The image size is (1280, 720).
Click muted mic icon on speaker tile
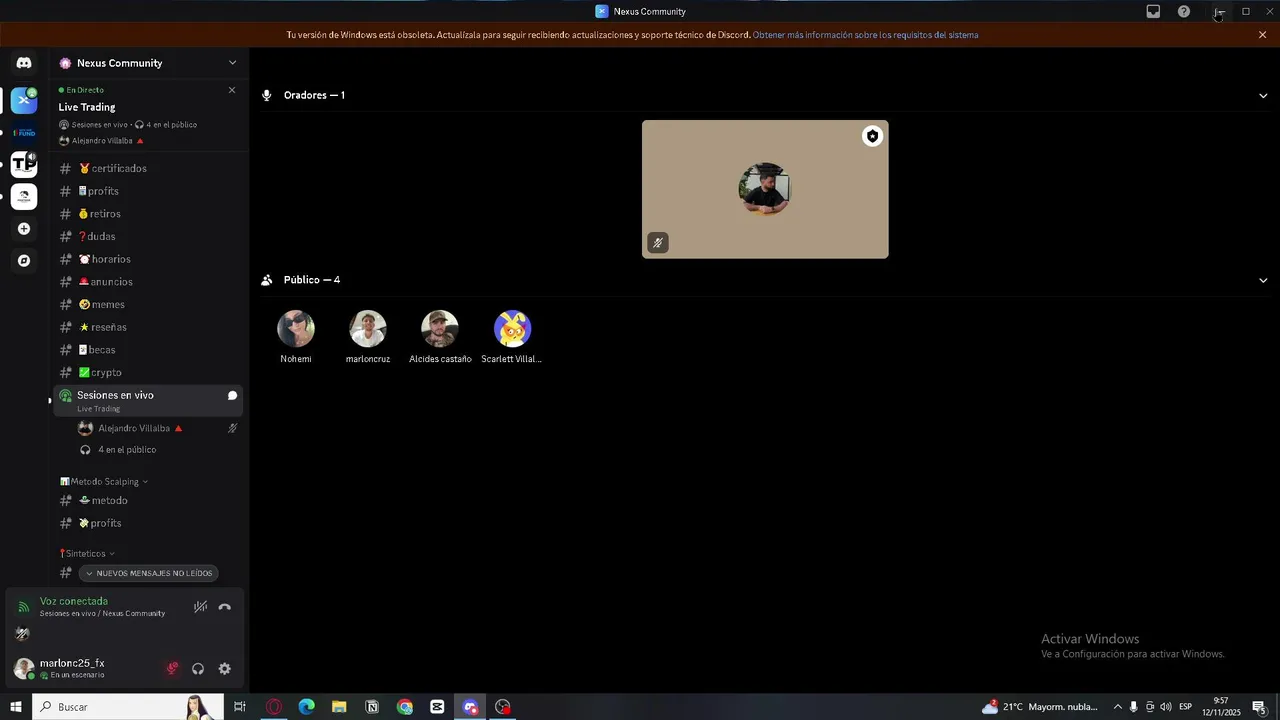pyautogui.click(x=657, y=243)
